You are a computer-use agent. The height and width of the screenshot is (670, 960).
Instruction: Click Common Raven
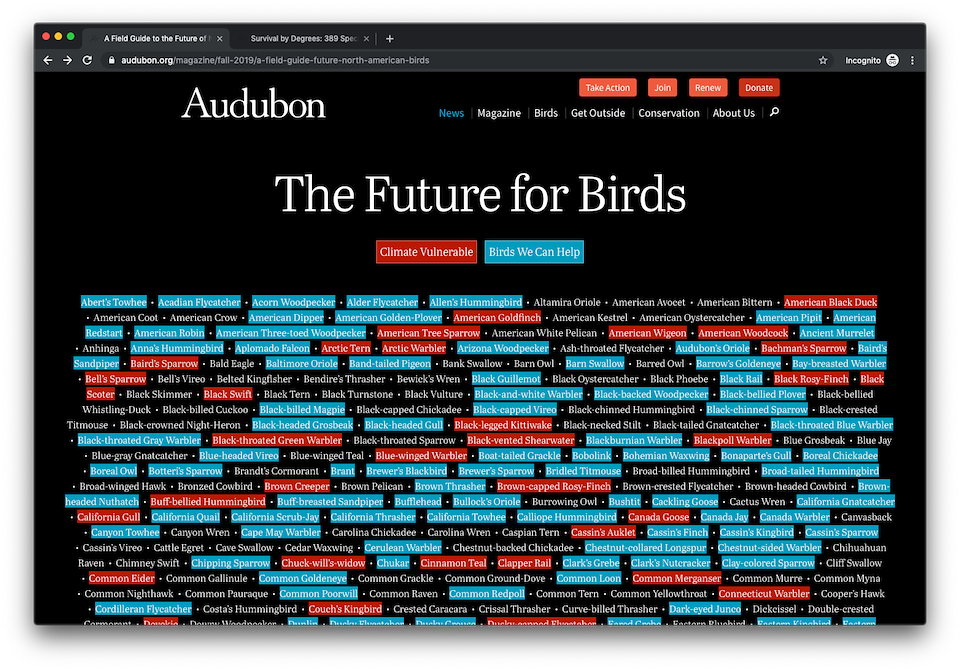coord(403,593)
